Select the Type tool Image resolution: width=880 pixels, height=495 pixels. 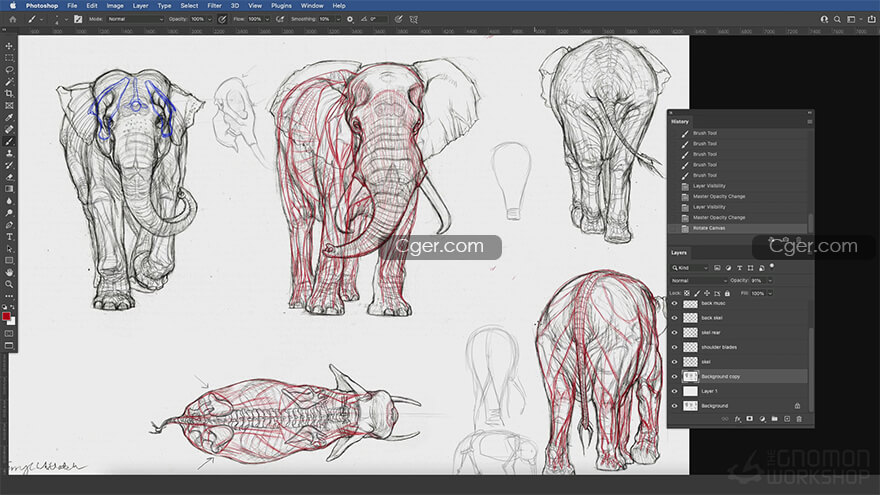click(9, 237)
